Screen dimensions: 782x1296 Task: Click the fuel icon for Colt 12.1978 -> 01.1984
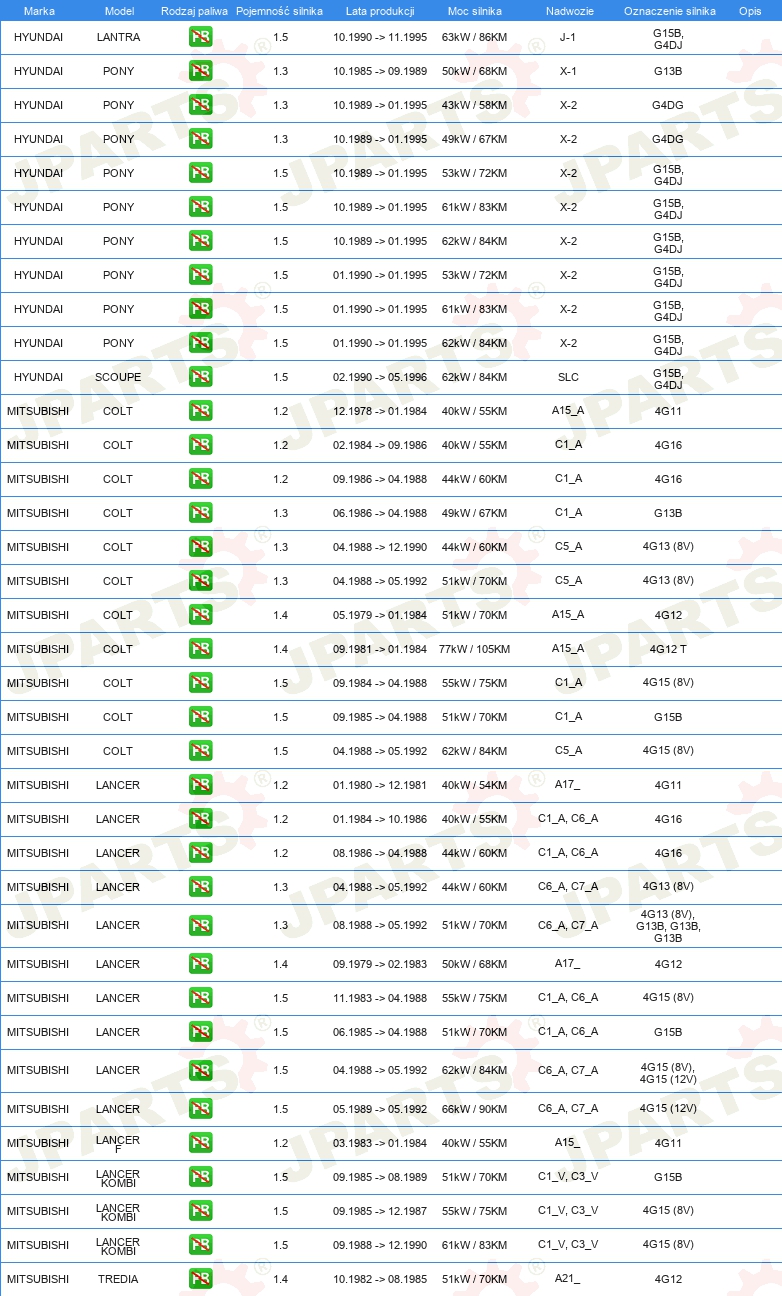(x=200, y=412)
